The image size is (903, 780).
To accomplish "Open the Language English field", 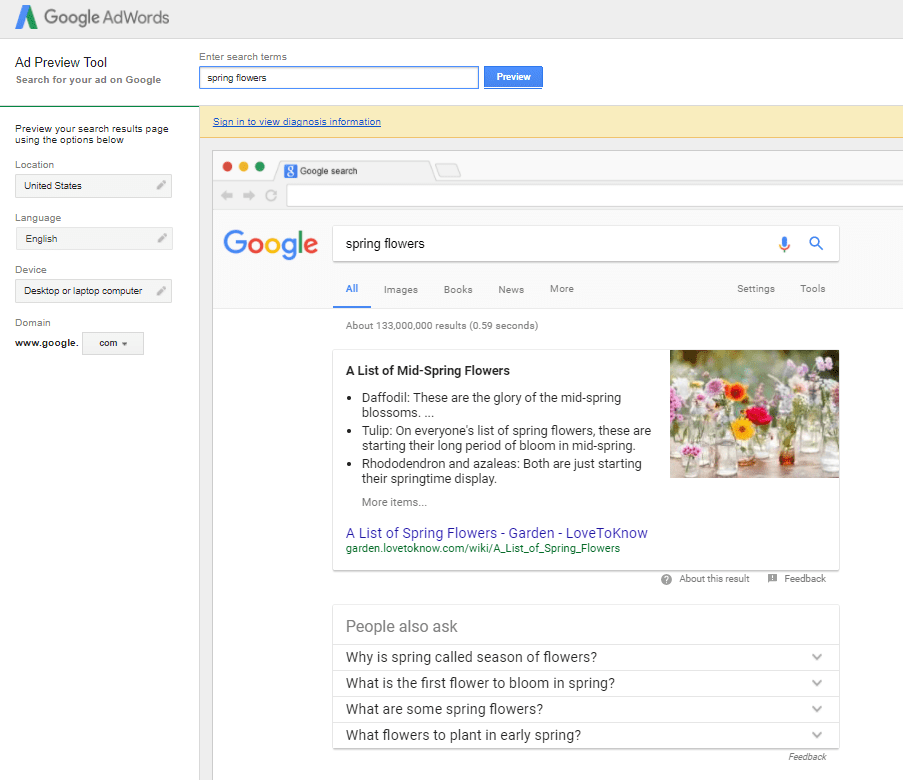I will [94, 238].
